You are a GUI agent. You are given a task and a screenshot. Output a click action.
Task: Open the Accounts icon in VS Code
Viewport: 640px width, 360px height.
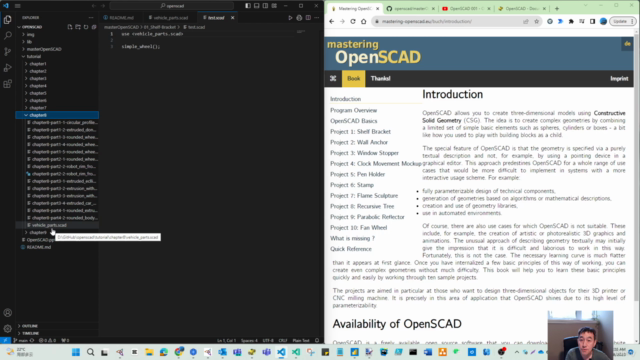pyautogui.click(x=7, y=313)
